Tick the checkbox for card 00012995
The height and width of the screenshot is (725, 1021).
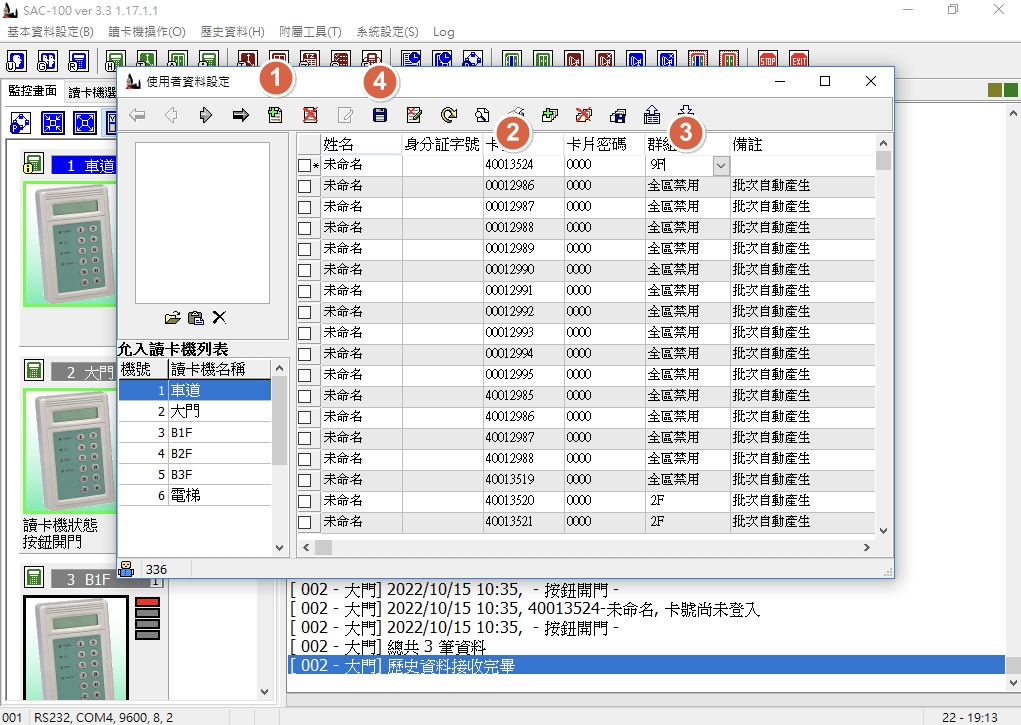pyautogui.click(x=304, y=375)
